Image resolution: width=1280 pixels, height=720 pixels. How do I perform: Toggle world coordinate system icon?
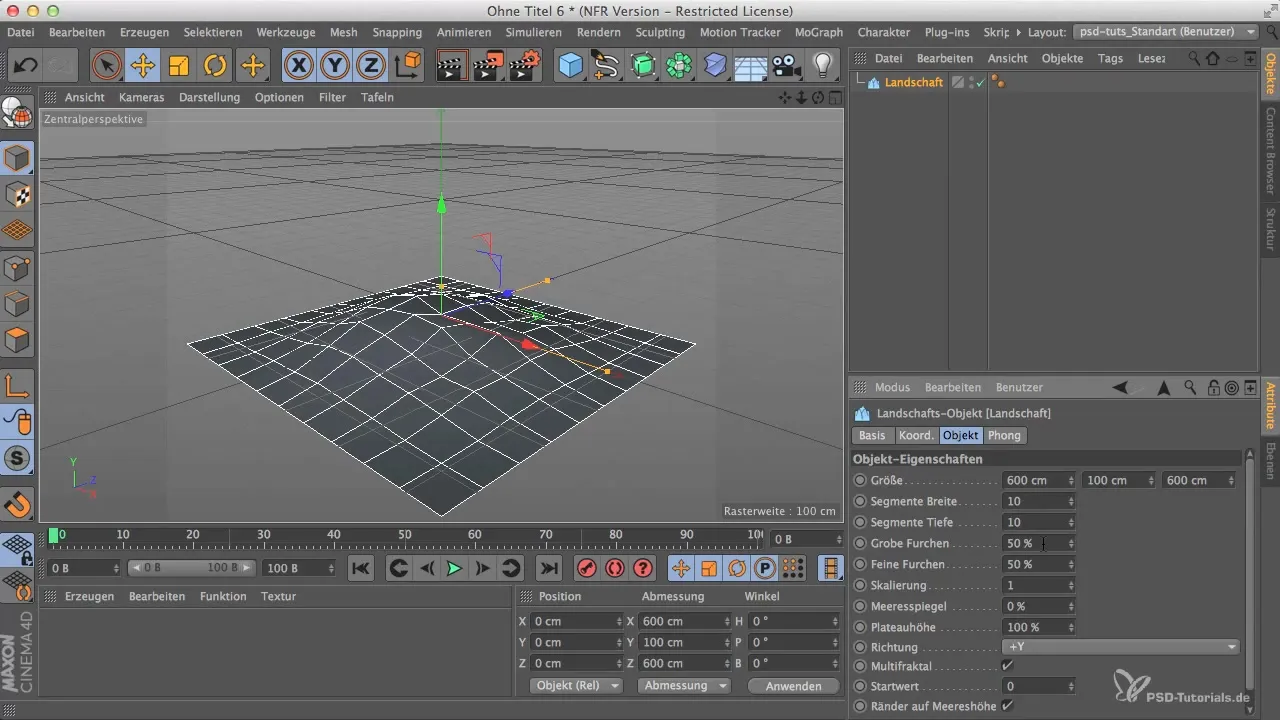407,66
